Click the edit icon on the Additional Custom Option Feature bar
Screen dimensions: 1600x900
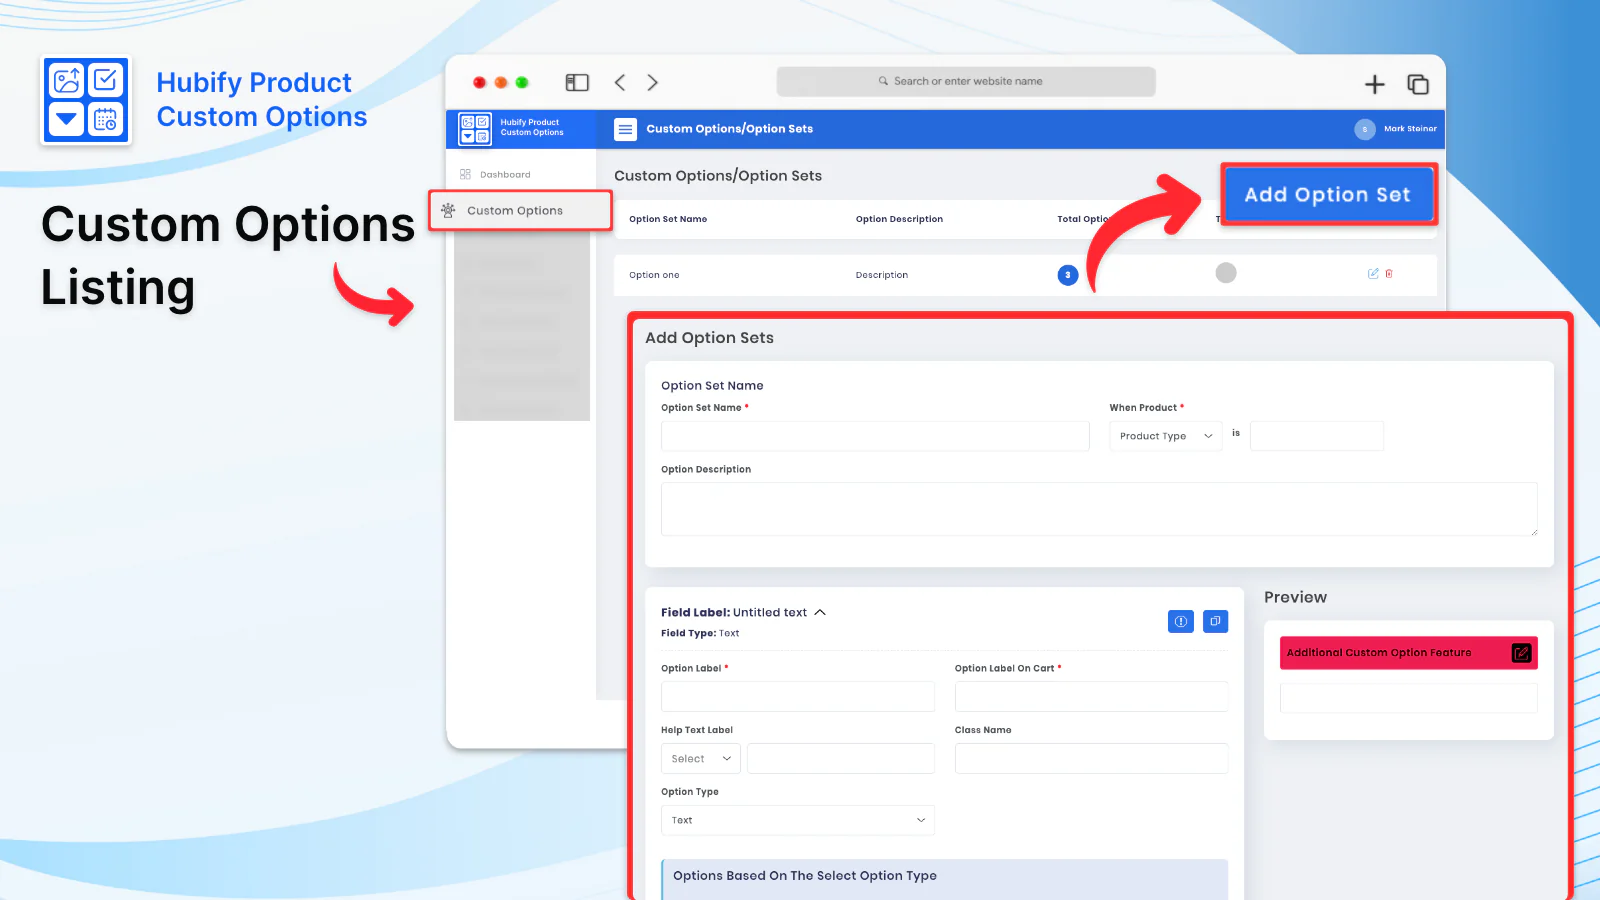click(1521, 653)
